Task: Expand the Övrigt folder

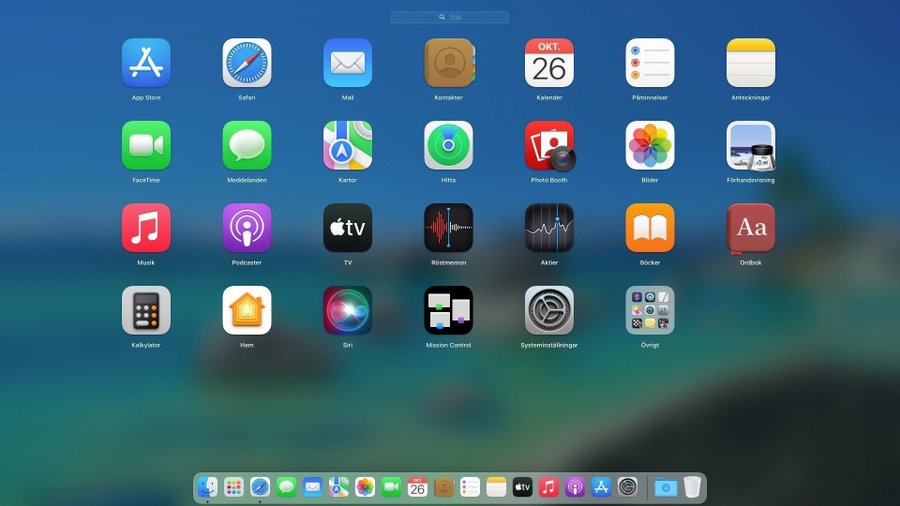Action: point(650,310)
